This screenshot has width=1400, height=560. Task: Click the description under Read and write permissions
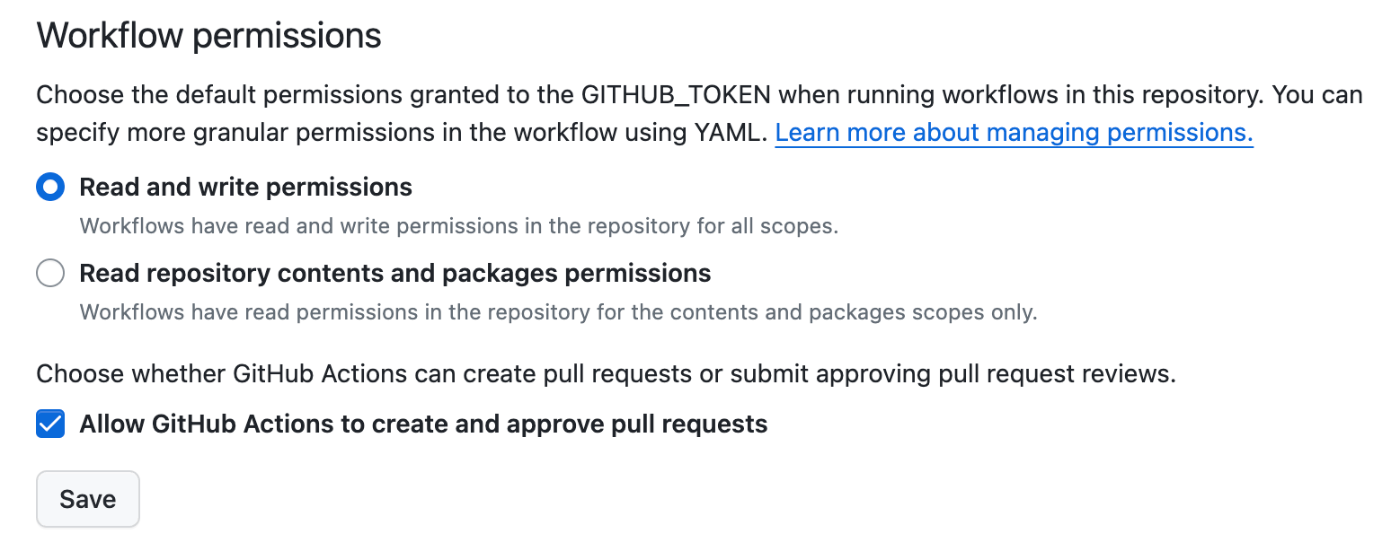pos(459,226)
